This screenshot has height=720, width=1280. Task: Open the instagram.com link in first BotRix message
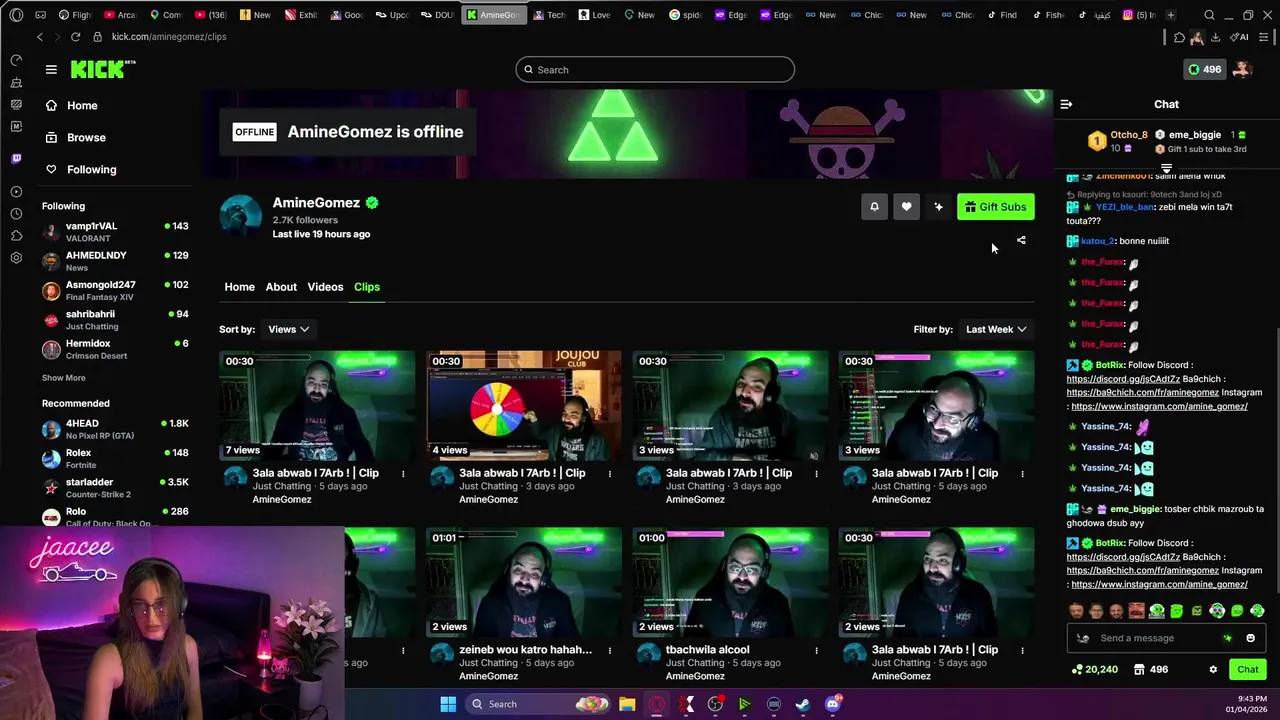(1159, 406)
